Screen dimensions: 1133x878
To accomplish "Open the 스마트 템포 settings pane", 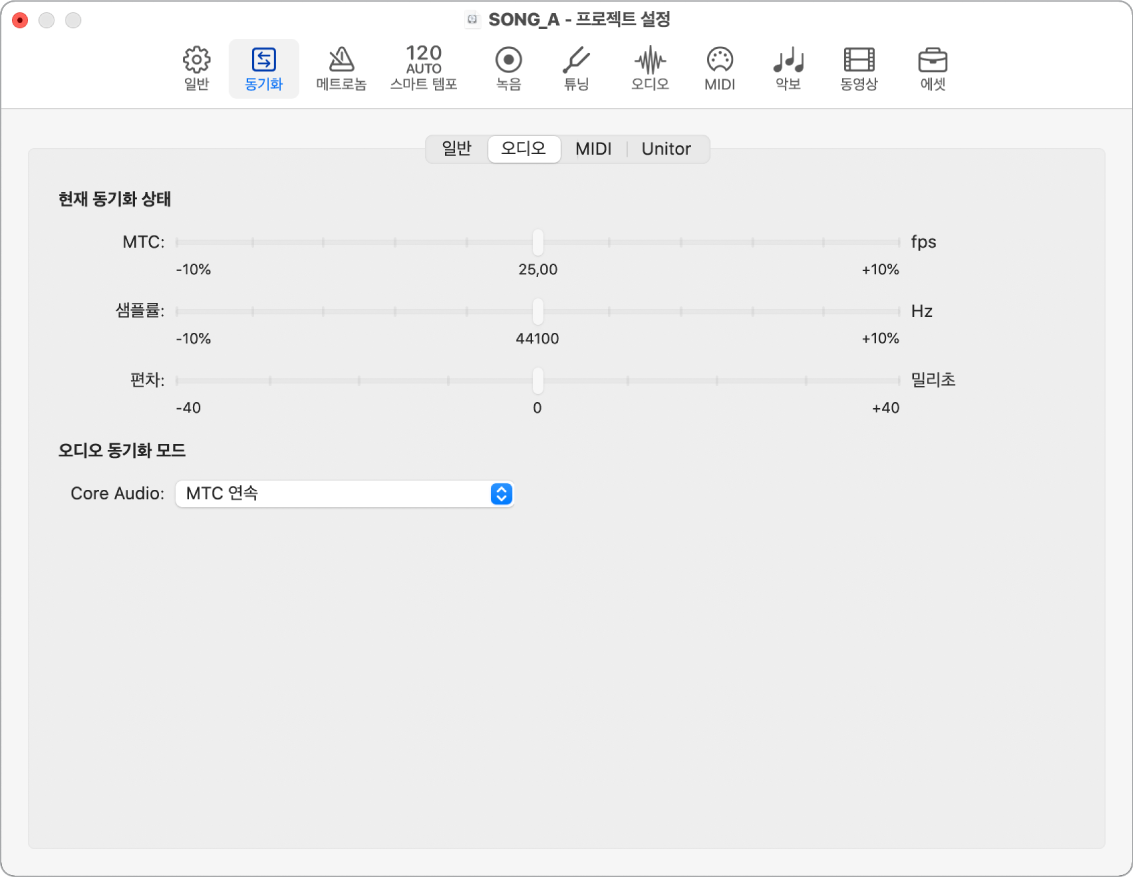I will (423, 69).
